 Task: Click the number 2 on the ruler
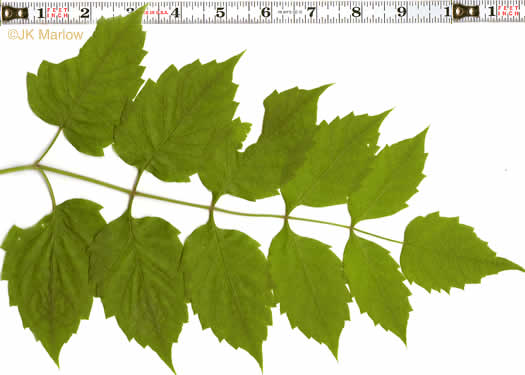coord(85,13)
